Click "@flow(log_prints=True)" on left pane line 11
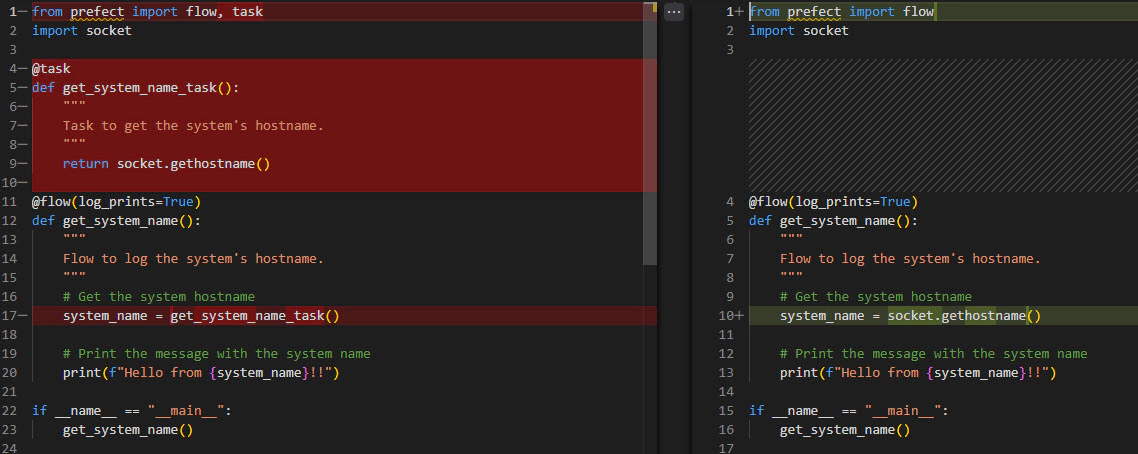 116,202
